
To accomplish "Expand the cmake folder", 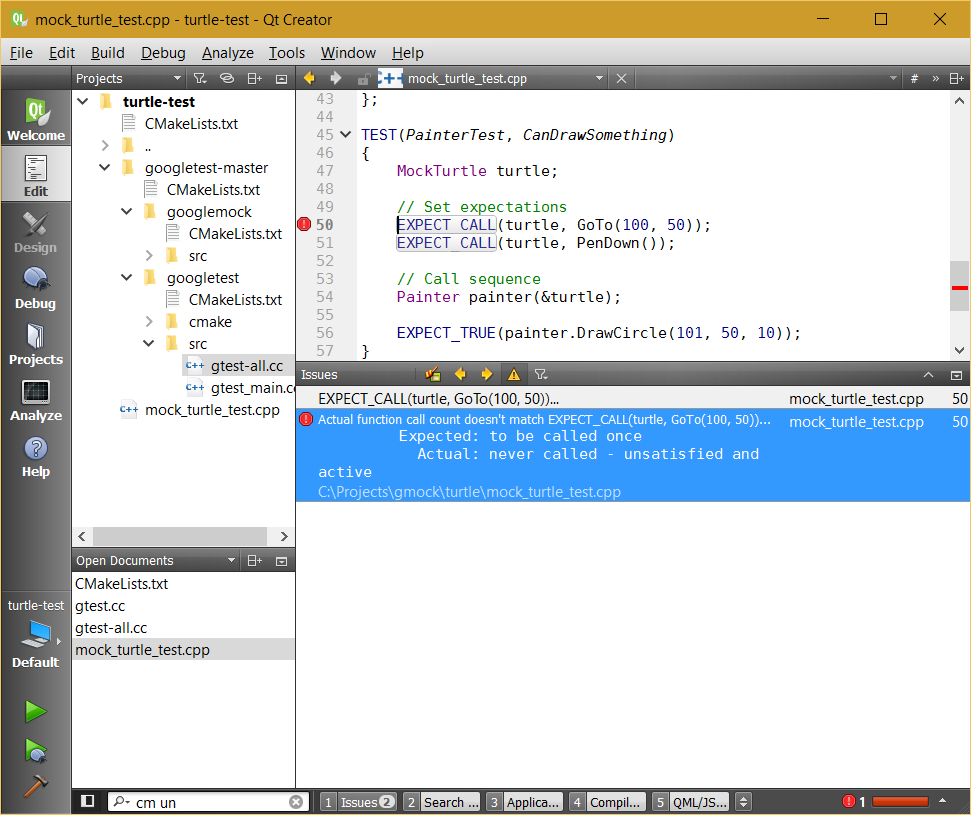I will (x=149, y=321).
